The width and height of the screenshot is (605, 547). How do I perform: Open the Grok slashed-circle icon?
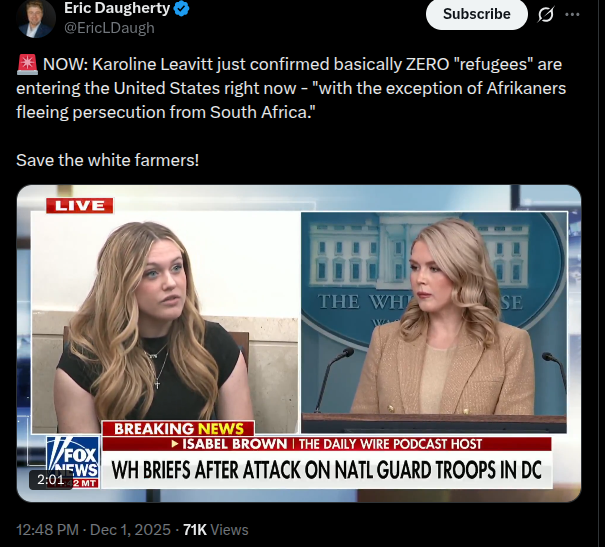tap(546, 15)
